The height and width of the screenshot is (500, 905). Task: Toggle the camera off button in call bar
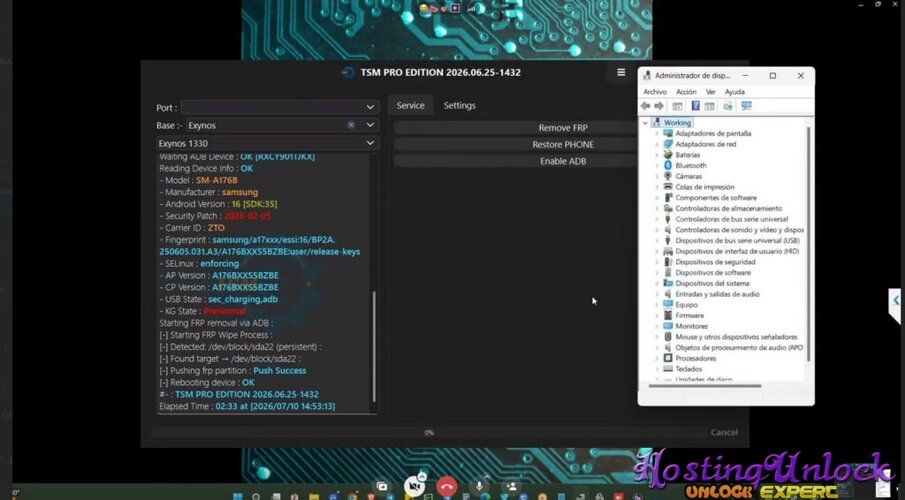414,487
